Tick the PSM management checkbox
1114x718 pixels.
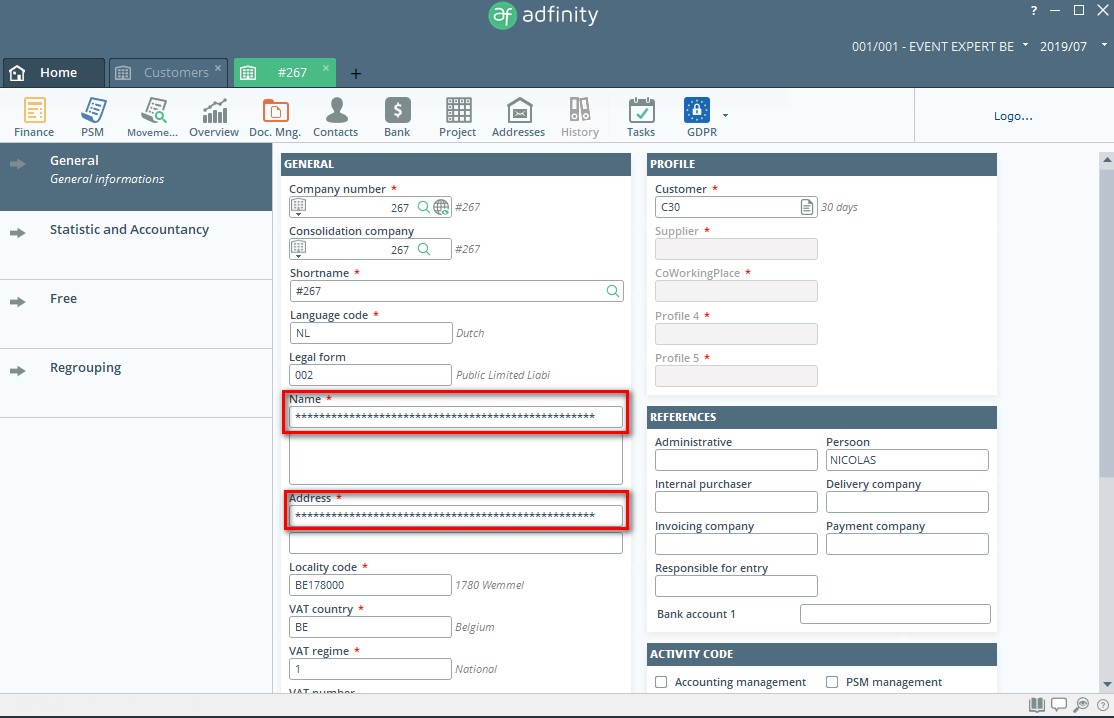832,682
